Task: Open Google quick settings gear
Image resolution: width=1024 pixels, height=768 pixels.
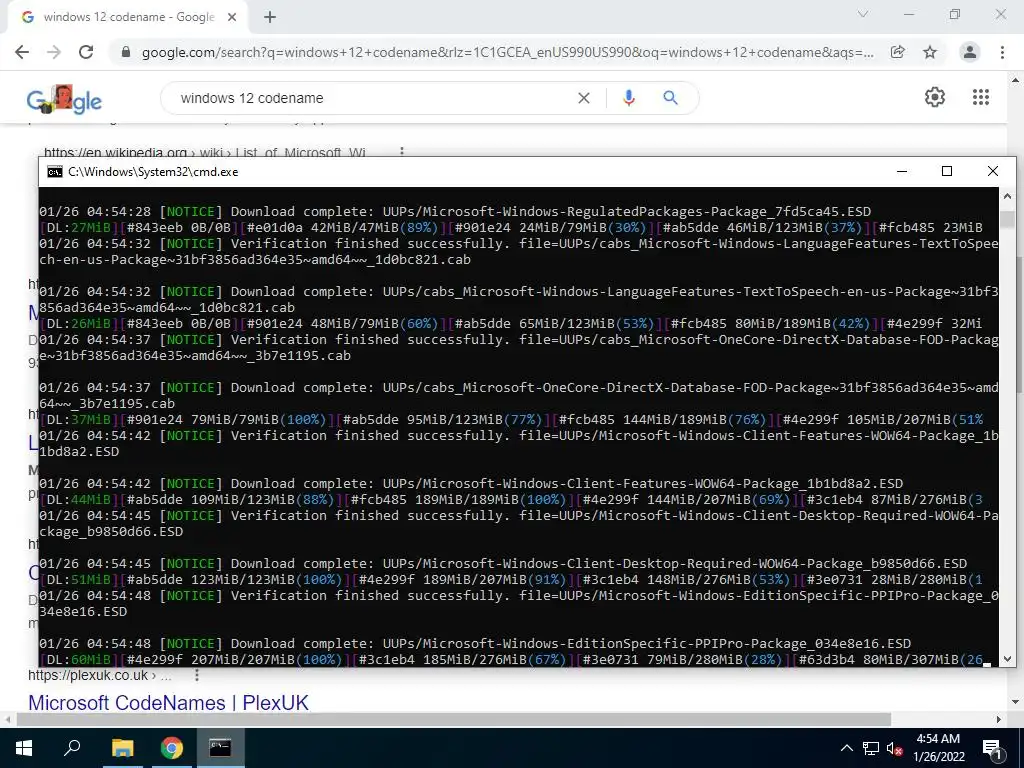Action: pos(935,97)
